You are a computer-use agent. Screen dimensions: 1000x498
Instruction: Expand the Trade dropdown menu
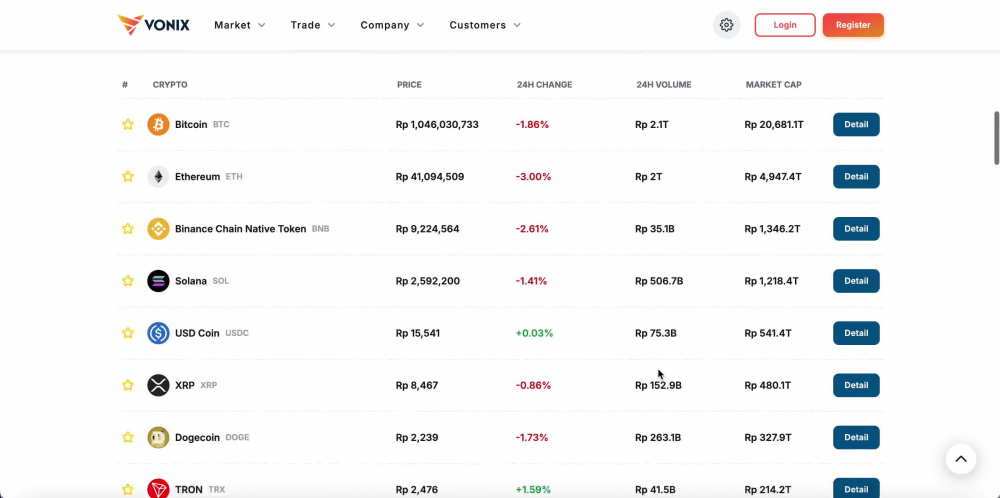pyautogui.click(x=312, y=25)
